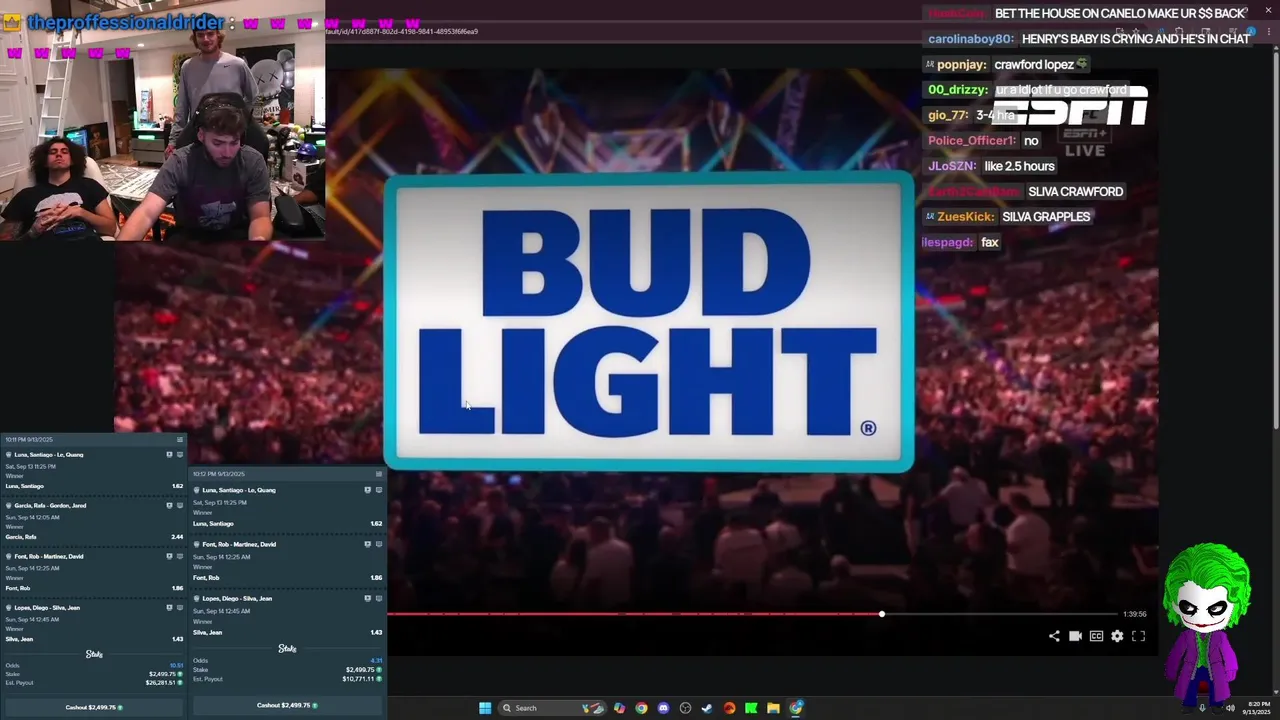Open OBS Studio from the taskbar
This screenshot has width=1280, height=720.
click(x=685, y=708)
